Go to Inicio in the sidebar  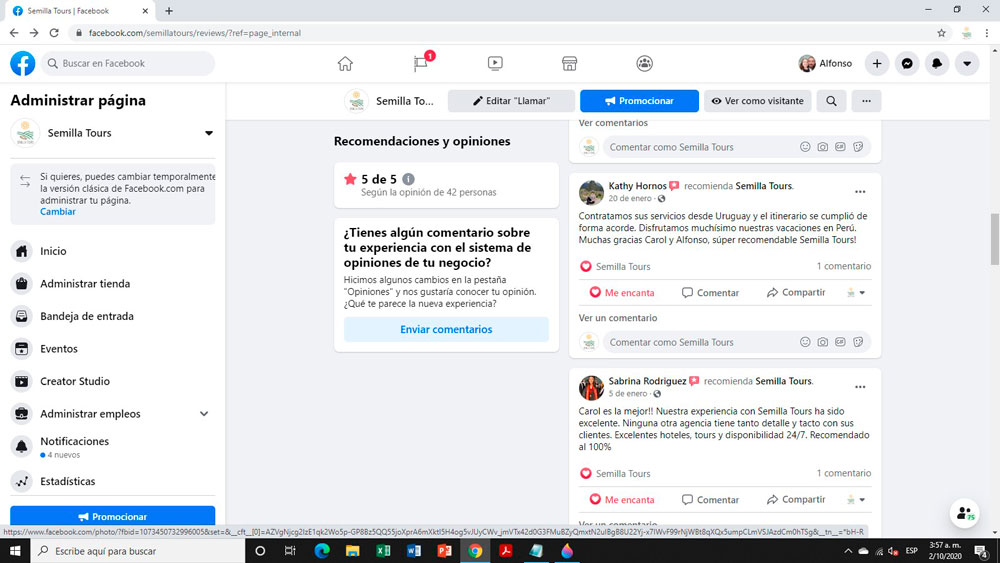pyautogui.click(x=112, y=251)
